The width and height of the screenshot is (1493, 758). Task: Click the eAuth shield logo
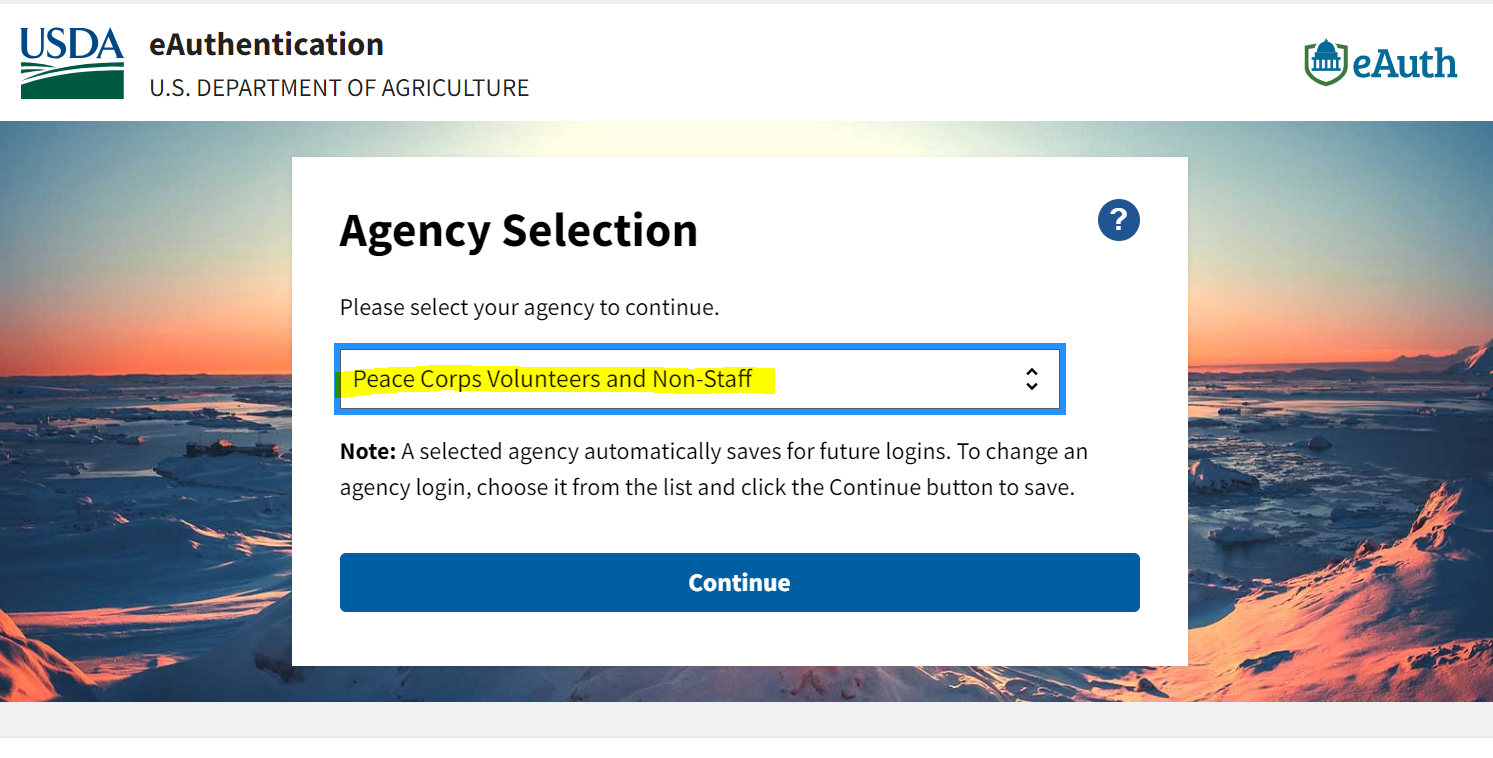point(1324,61)
